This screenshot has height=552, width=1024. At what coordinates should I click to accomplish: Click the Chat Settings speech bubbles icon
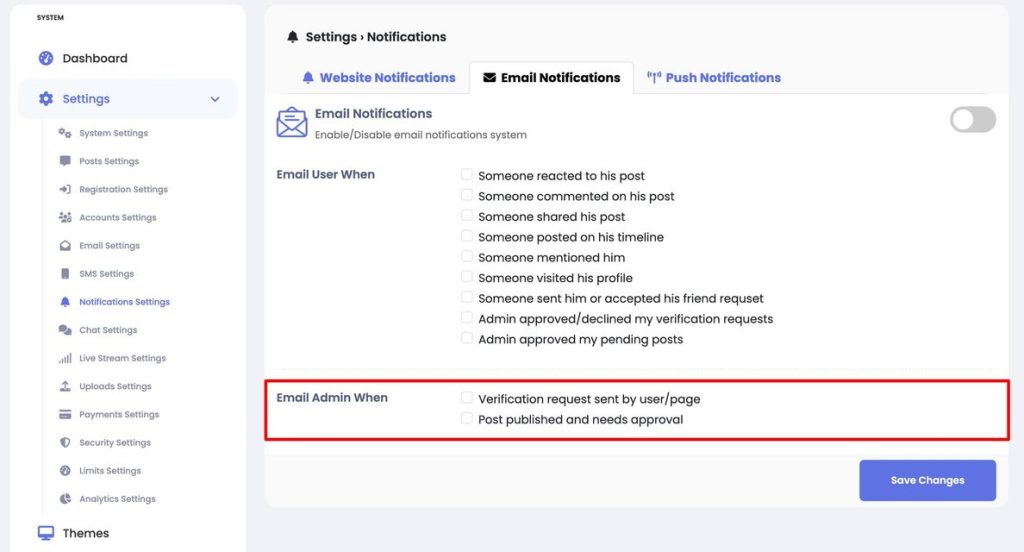tap(65, 330)
